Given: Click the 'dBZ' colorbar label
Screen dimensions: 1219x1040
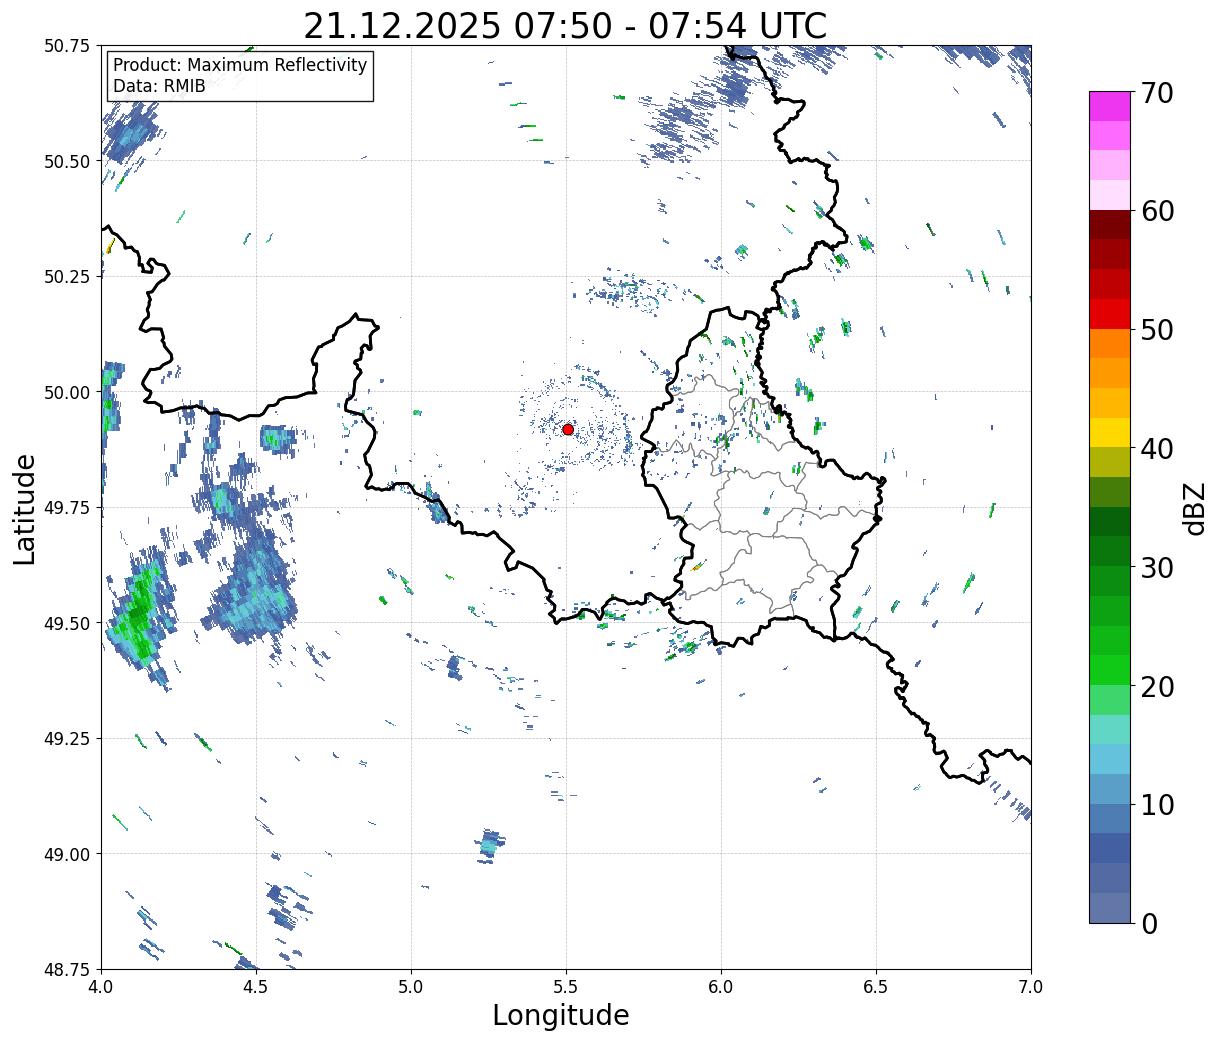Looking at the screenshot, I should [x=1194, y=508].
